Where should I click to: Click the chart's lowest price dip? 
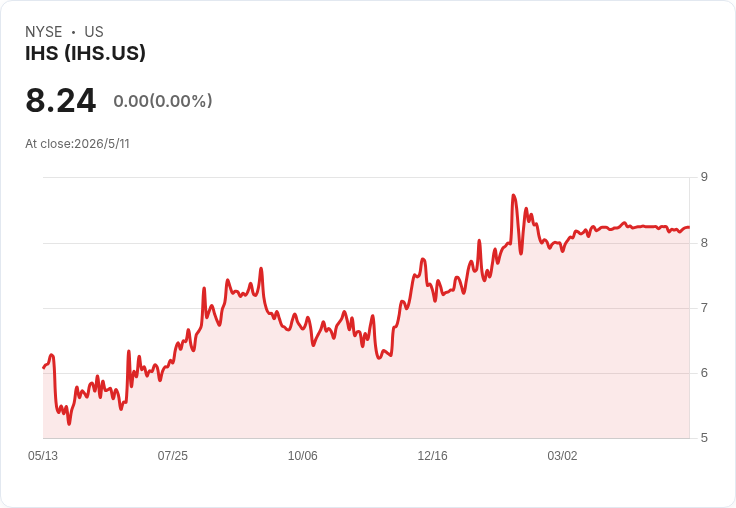coord(69,424)
